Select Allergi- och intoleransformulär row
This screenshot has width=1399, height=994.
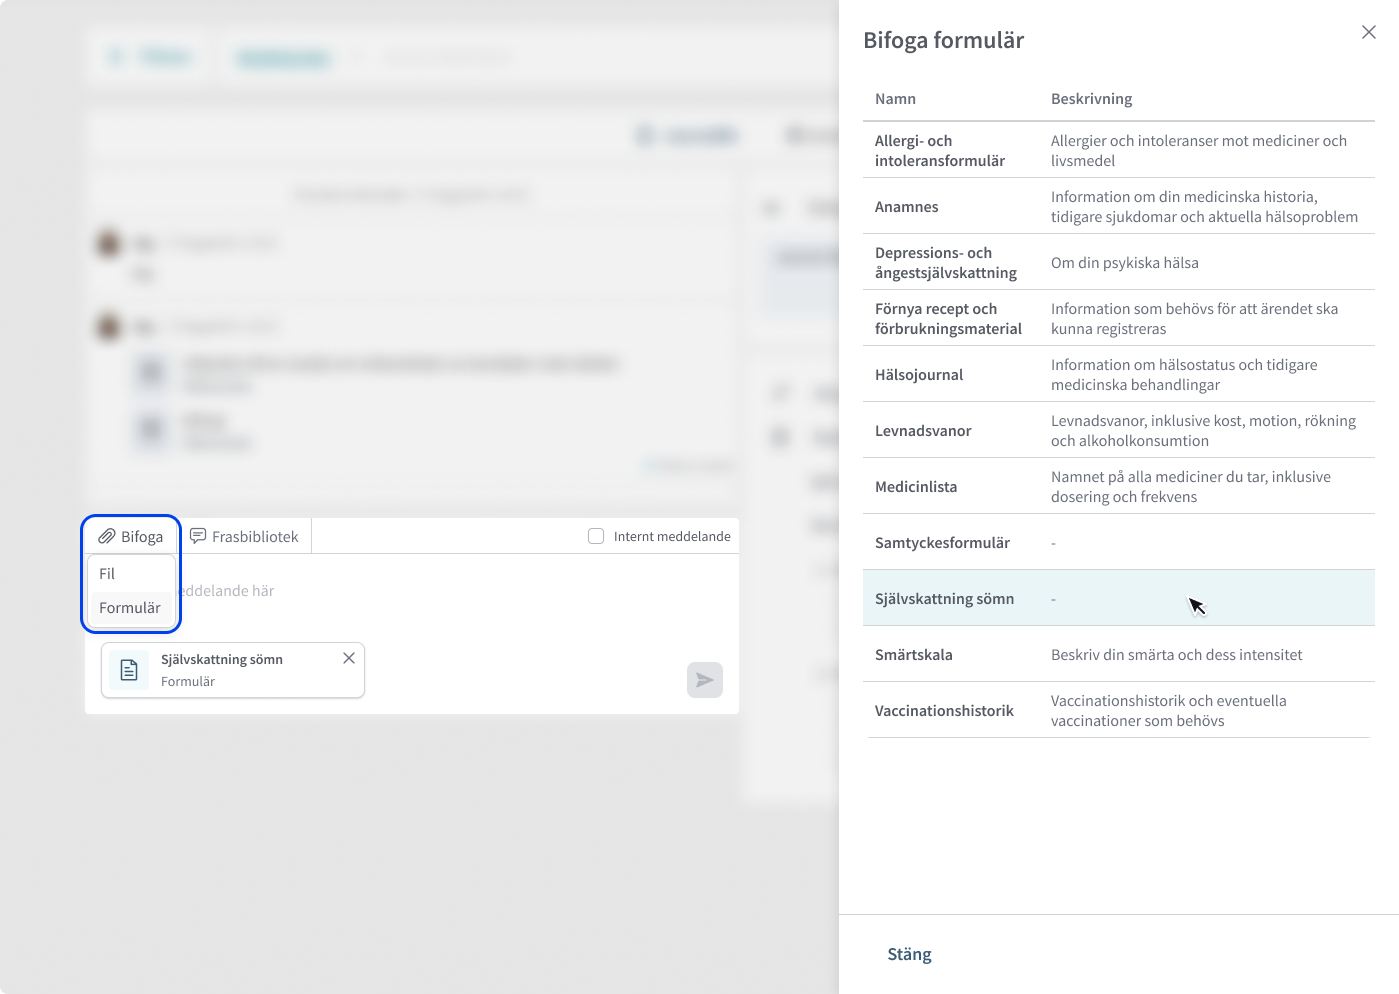1119,150
